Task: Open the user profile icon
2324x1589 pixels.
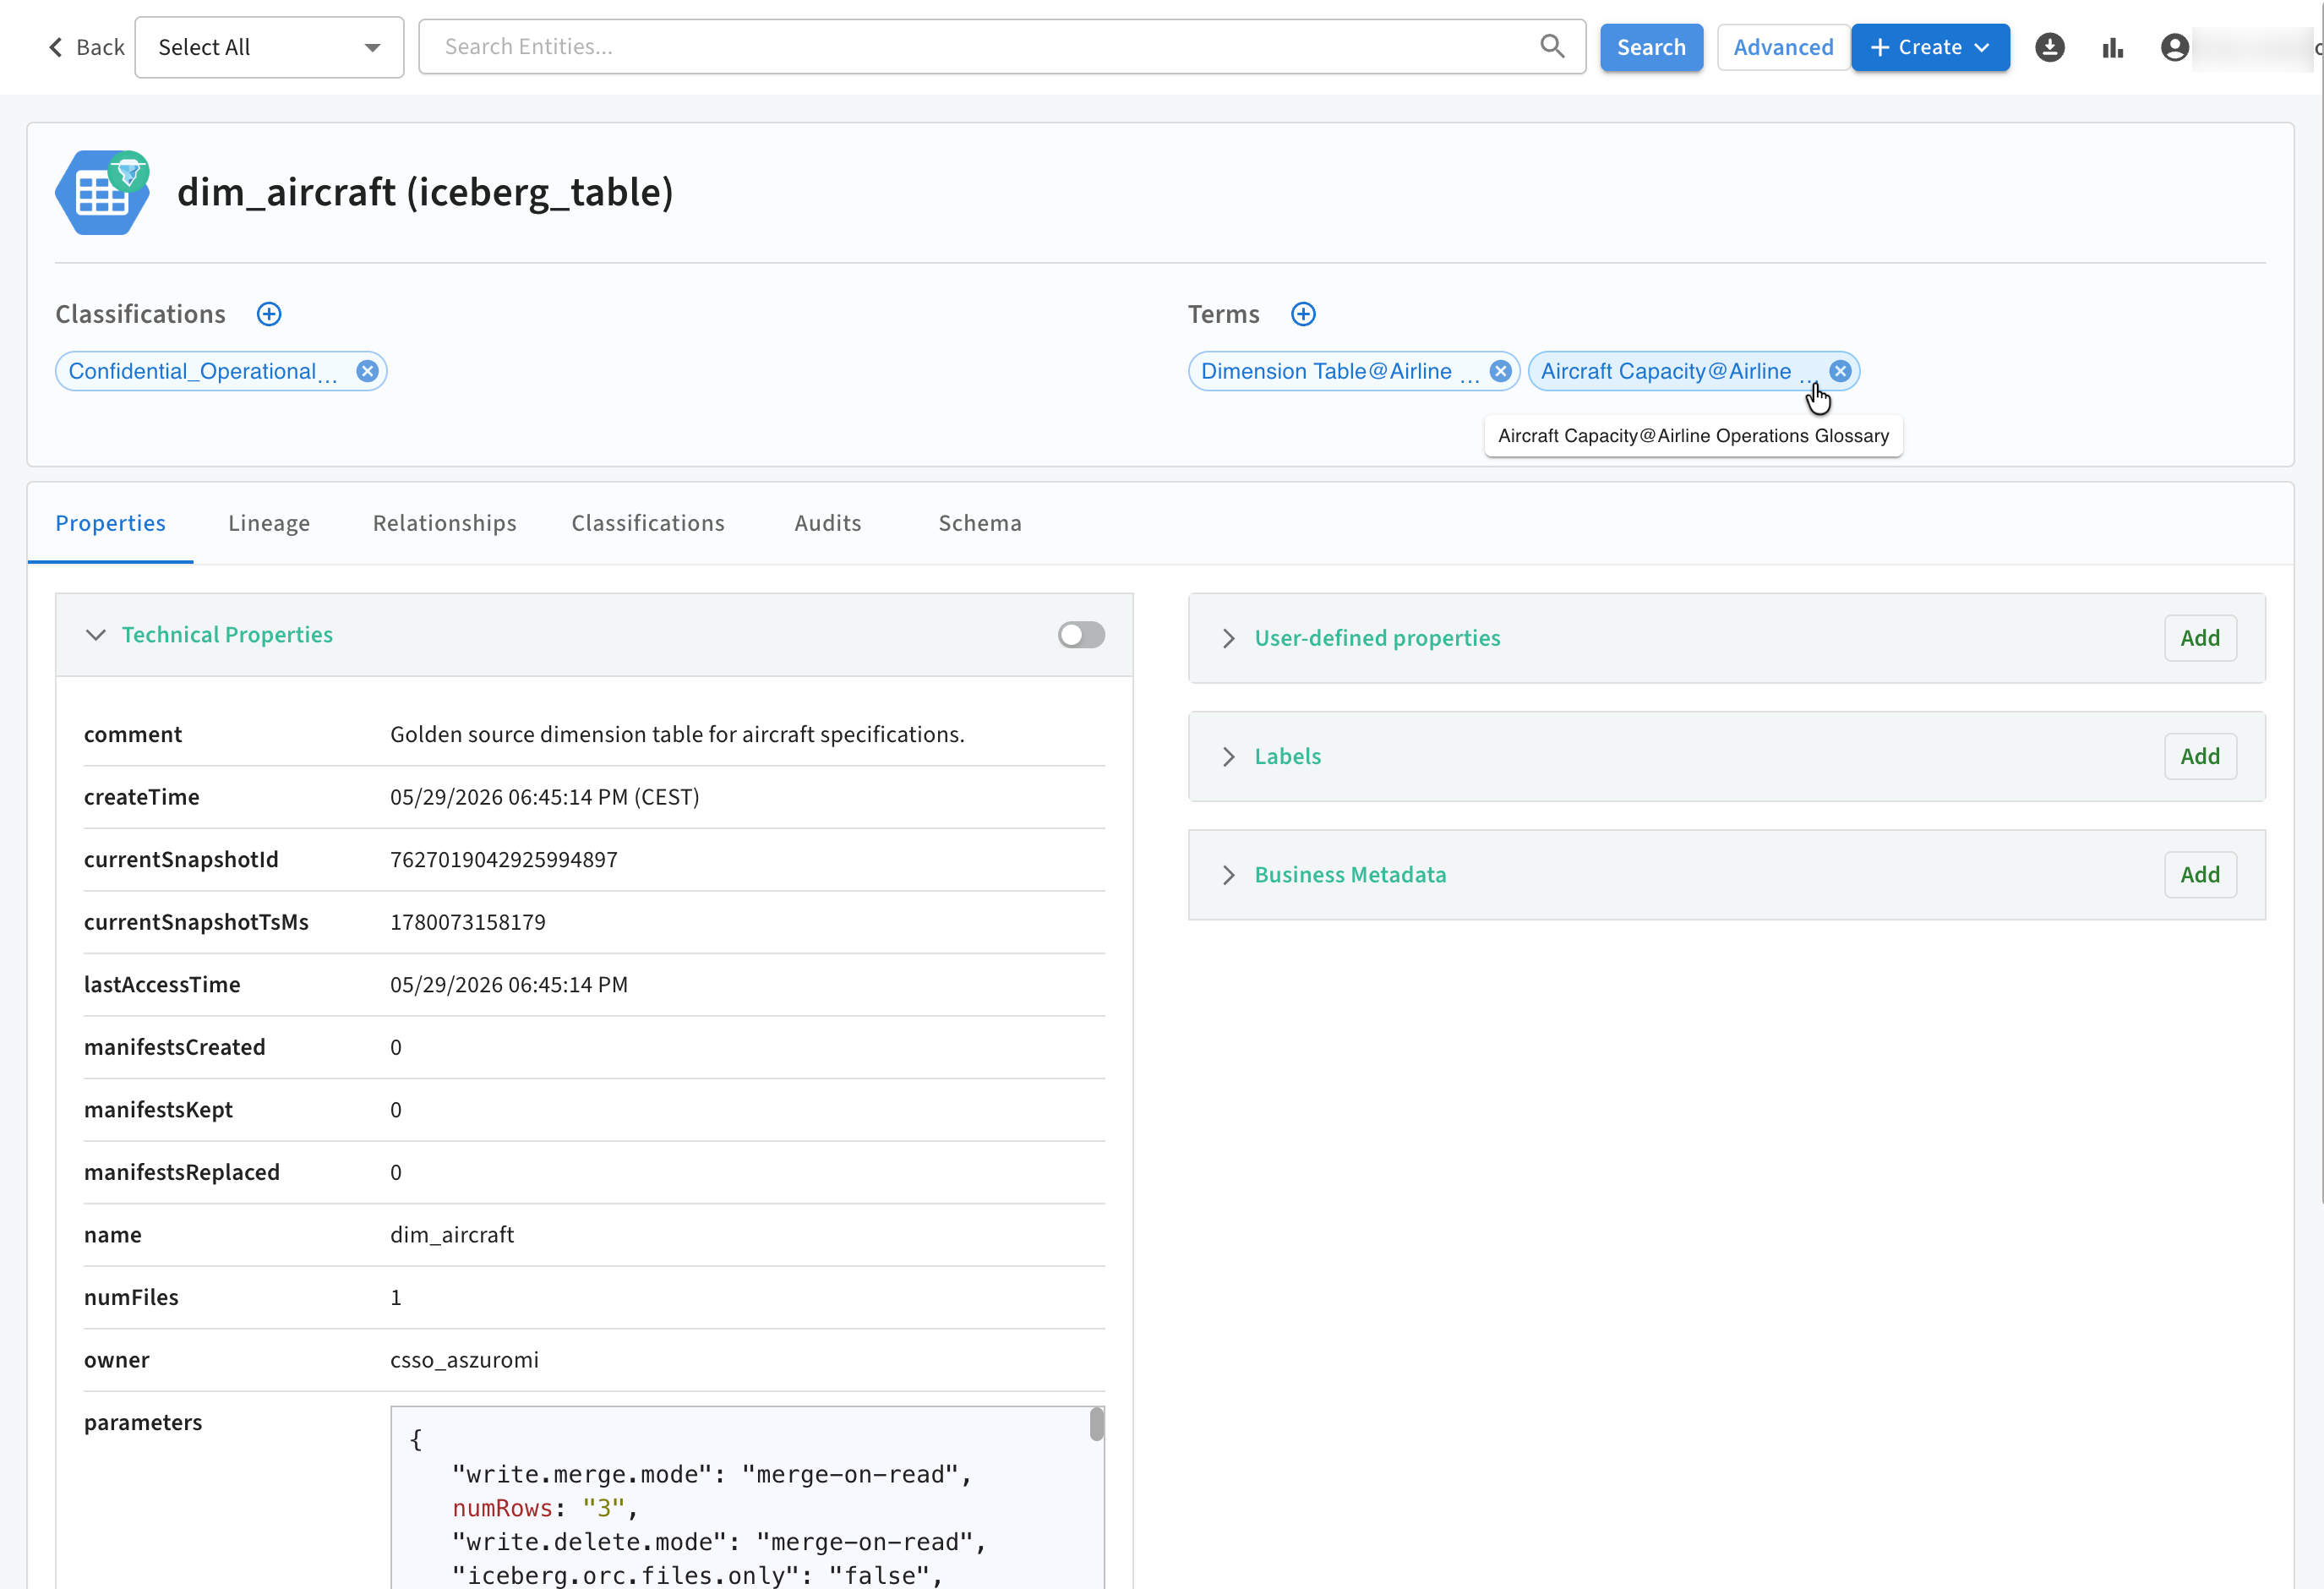Action: coord(2174,47)
